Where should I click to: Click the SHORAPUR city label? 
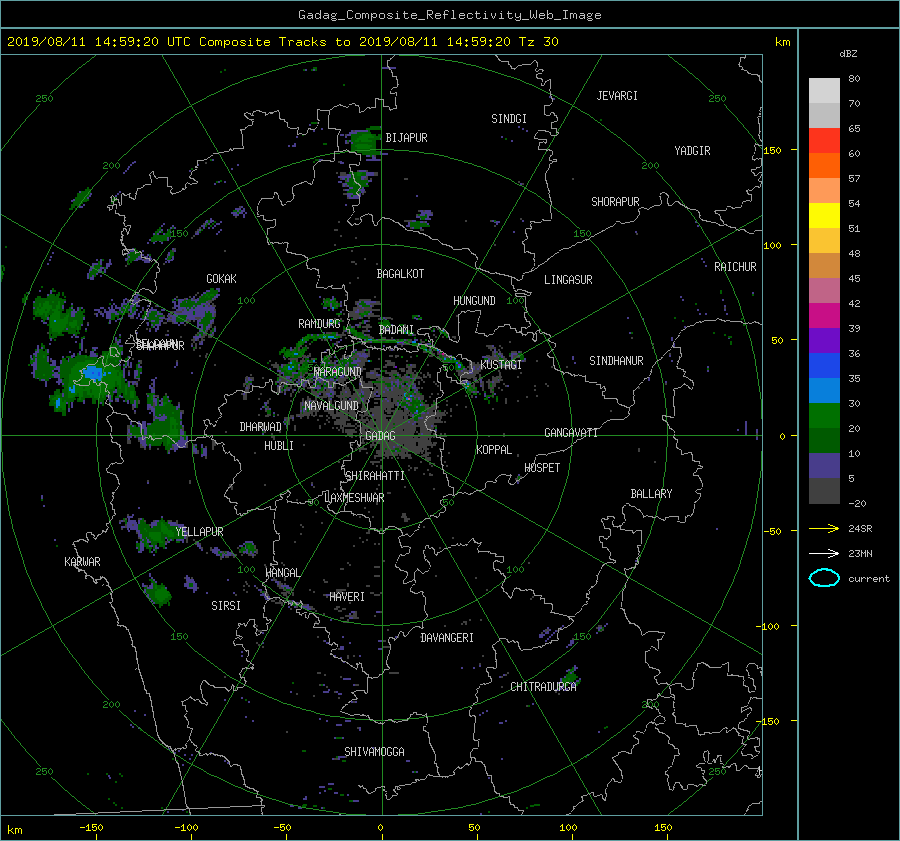pos(615,202)
